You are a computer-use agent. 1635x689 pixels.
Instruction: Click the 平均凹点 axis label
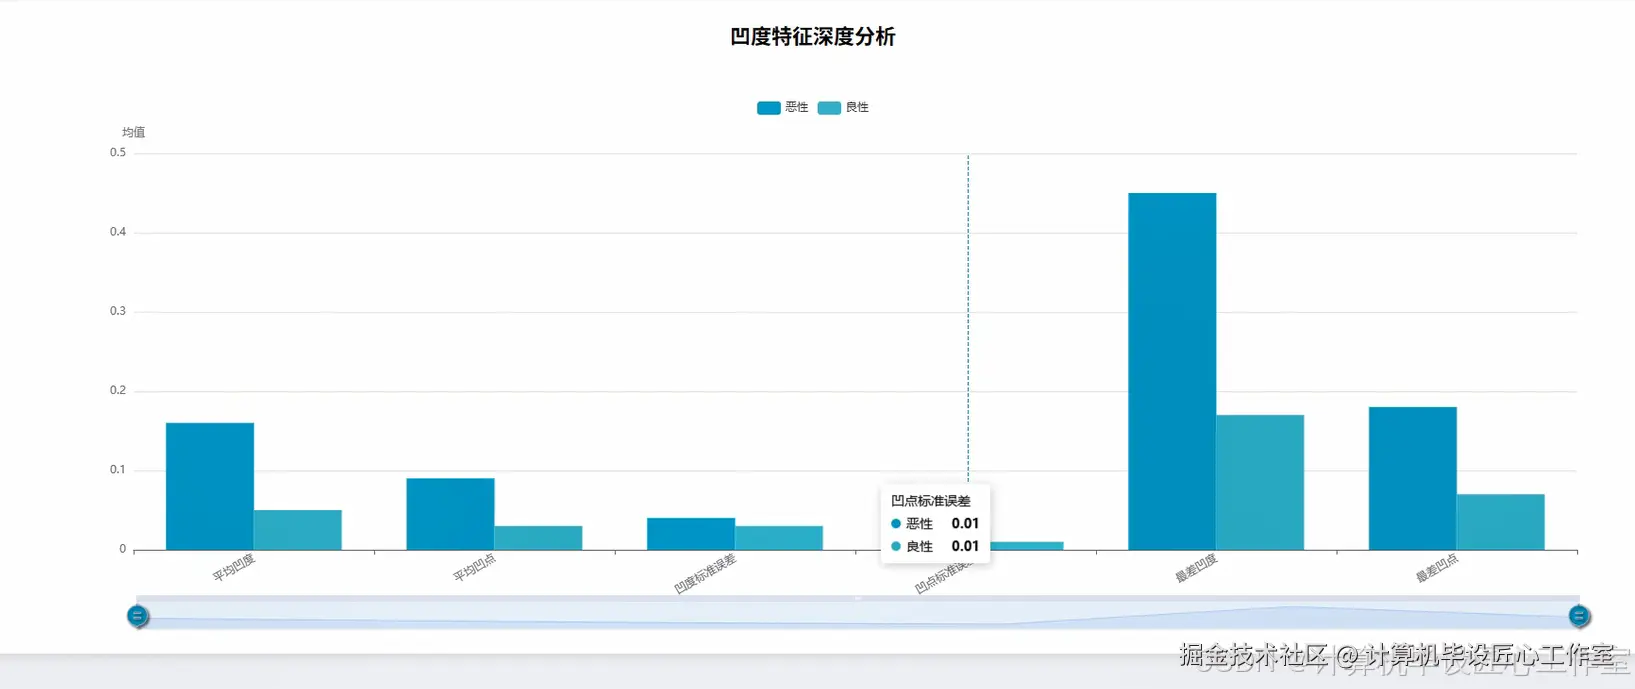point(475,567)
